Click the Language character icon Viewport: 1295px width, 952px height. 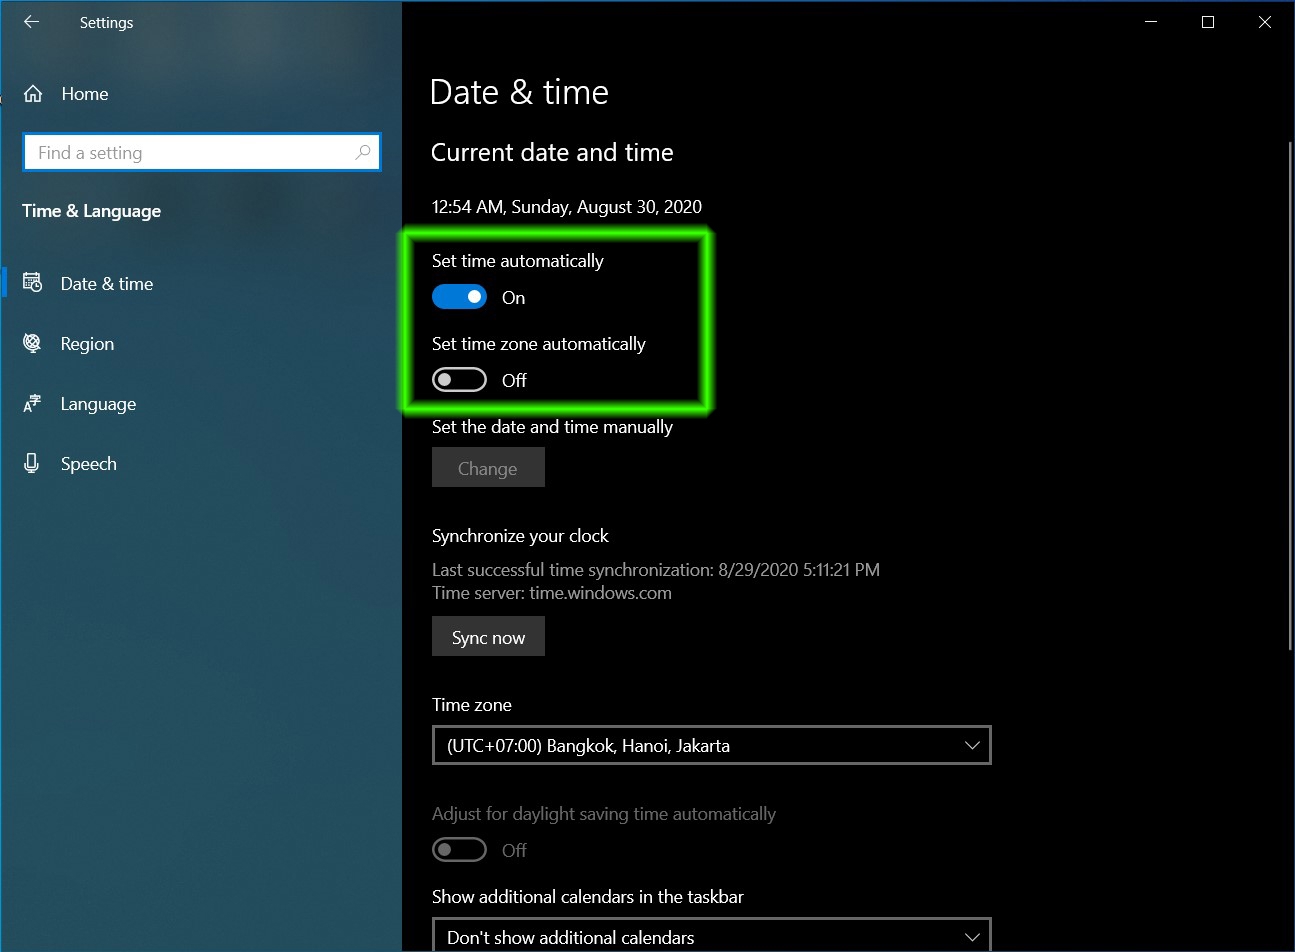(32, 404)
